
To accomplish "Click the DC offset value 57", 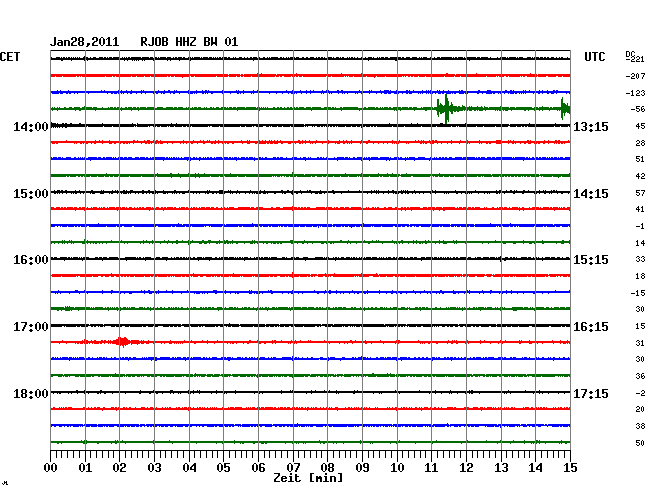I will (640, 193).
